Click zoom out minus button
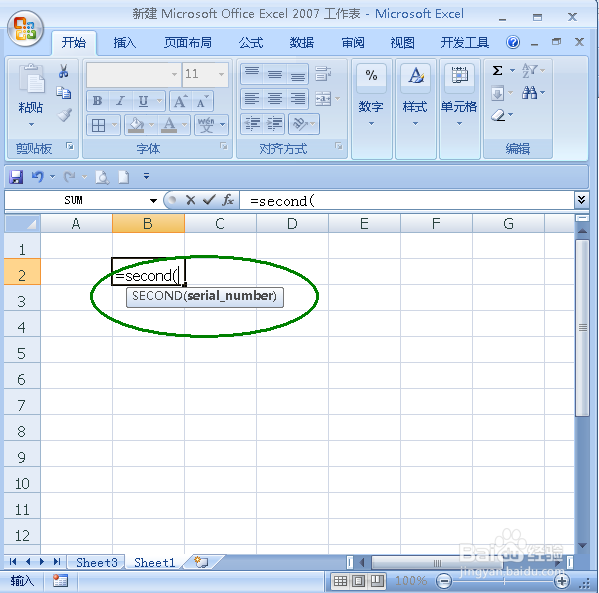Screen dimensions: 599x593 444,582
